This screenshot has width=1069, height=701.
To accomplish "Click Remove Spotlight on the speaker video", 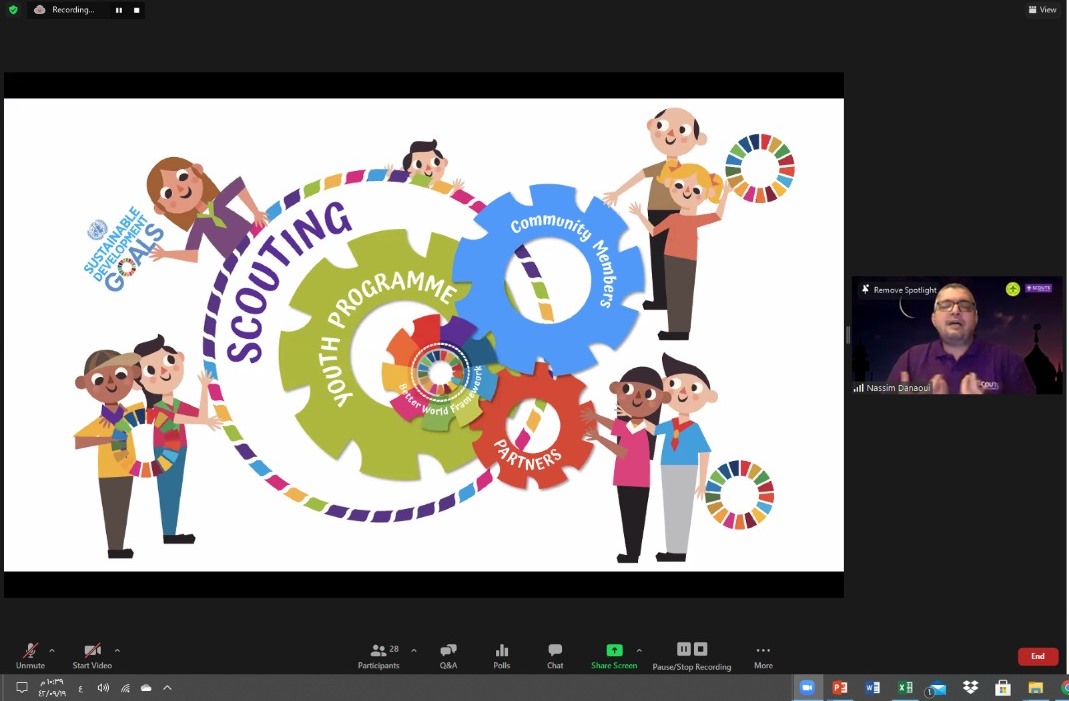I will tap(899, 290).
